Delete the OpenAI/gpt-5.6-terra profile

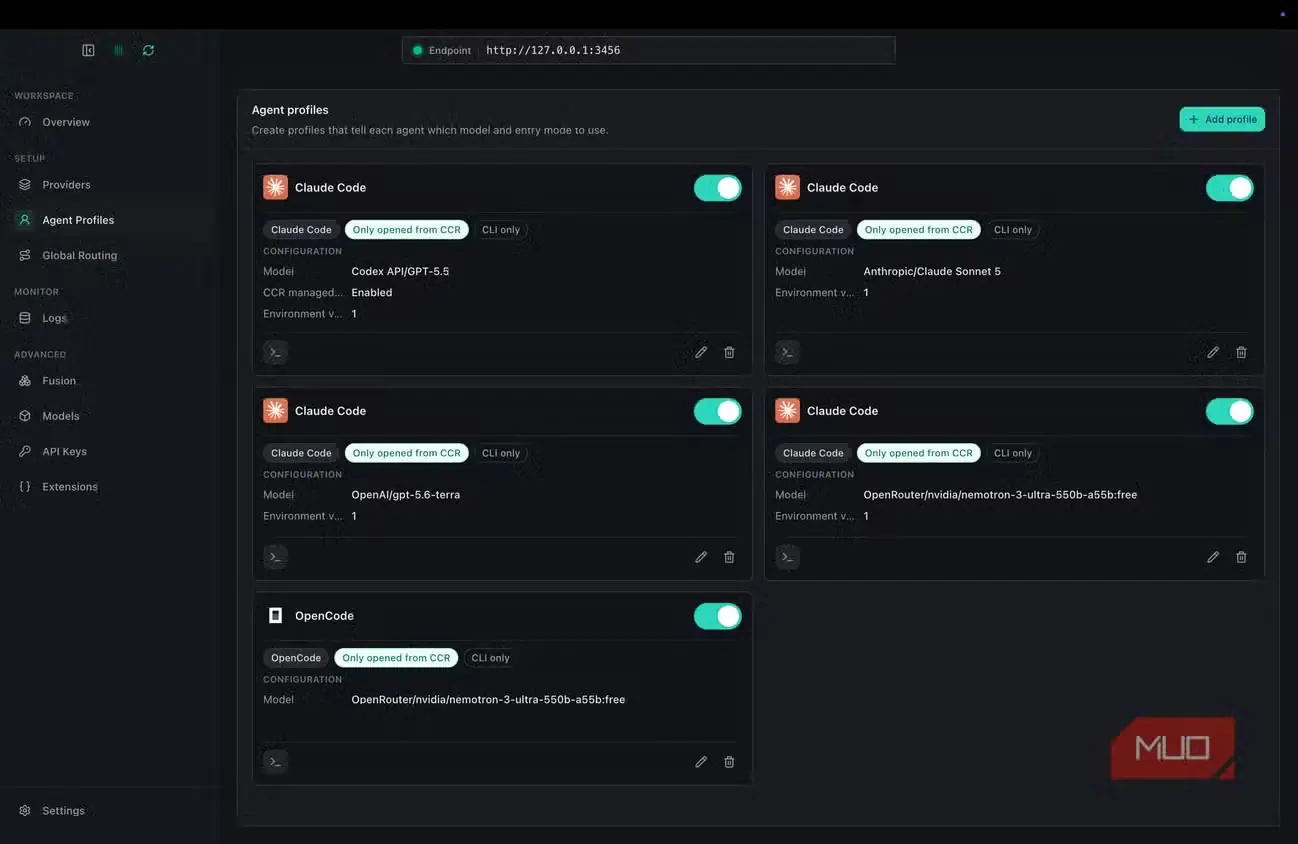point(729,557)
